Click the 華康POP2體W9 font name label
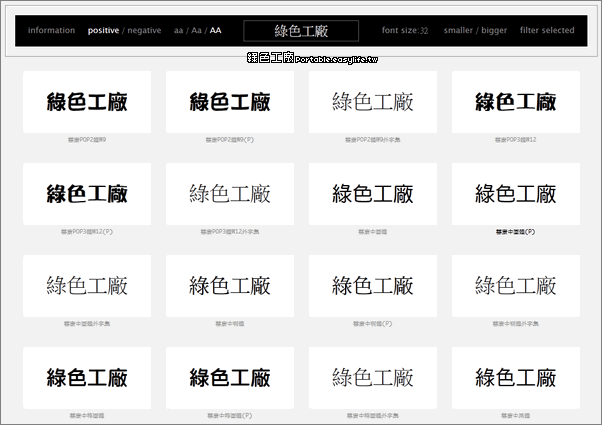Viewport: 602px width, 425px height. coord(87,140)
